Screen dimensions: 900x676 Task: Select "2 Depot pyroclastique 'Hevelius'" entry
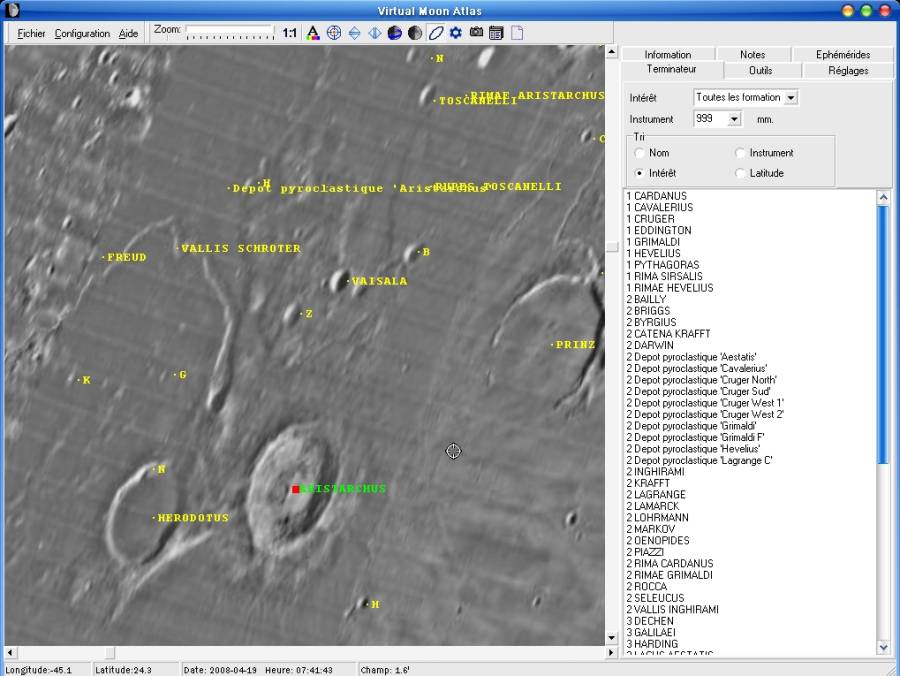point(693,449)
